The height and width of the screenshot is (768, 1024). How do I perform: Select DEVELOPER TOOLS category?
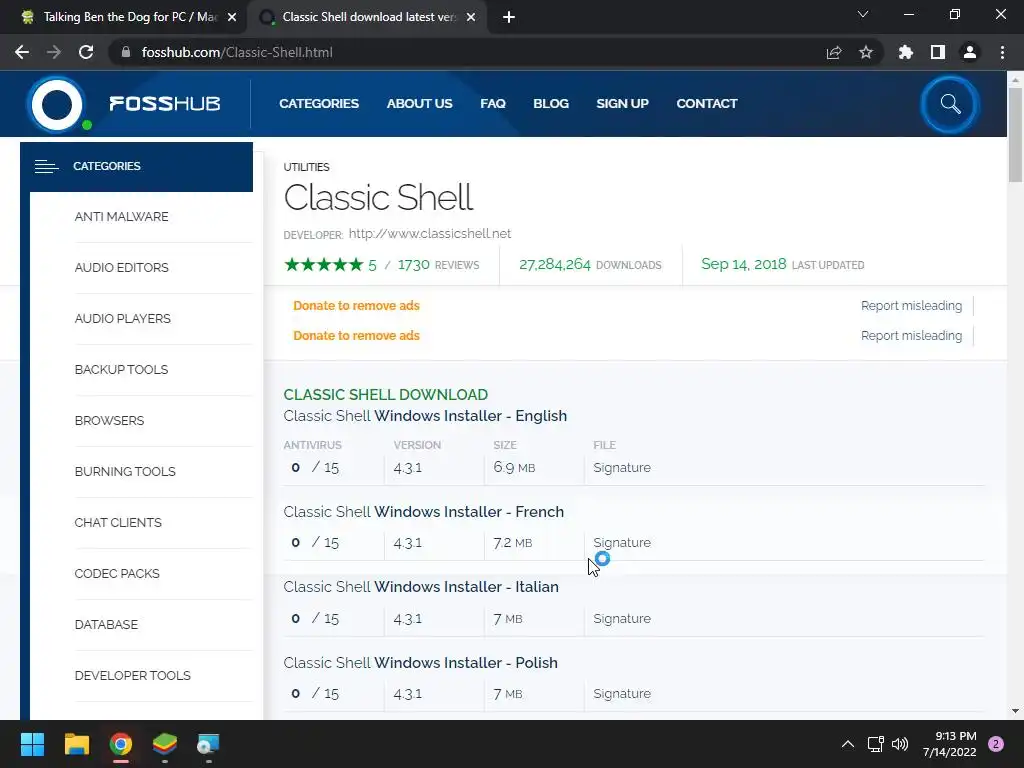133,675
